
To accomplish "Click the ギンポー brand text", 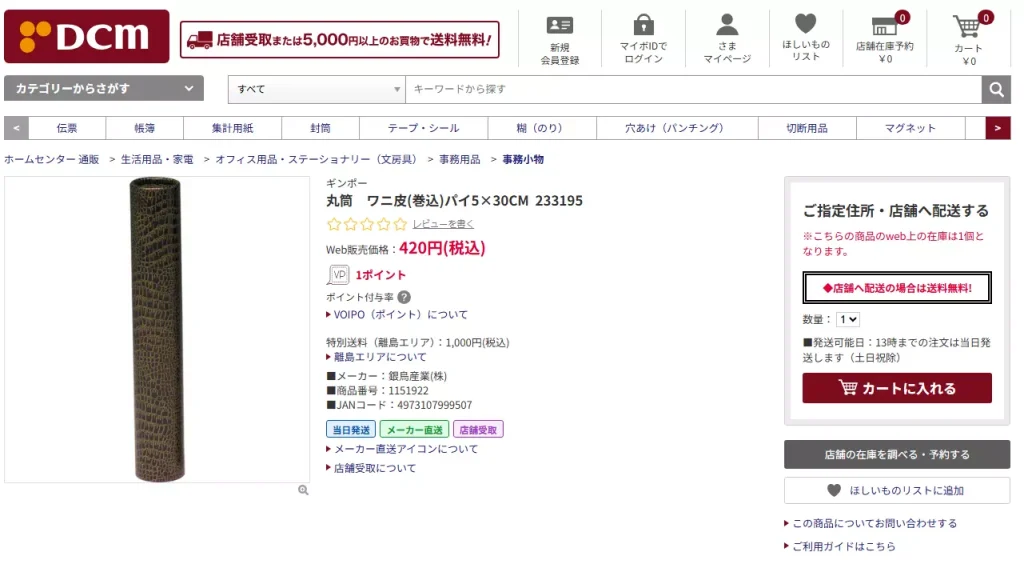I will tap(347, 183).
